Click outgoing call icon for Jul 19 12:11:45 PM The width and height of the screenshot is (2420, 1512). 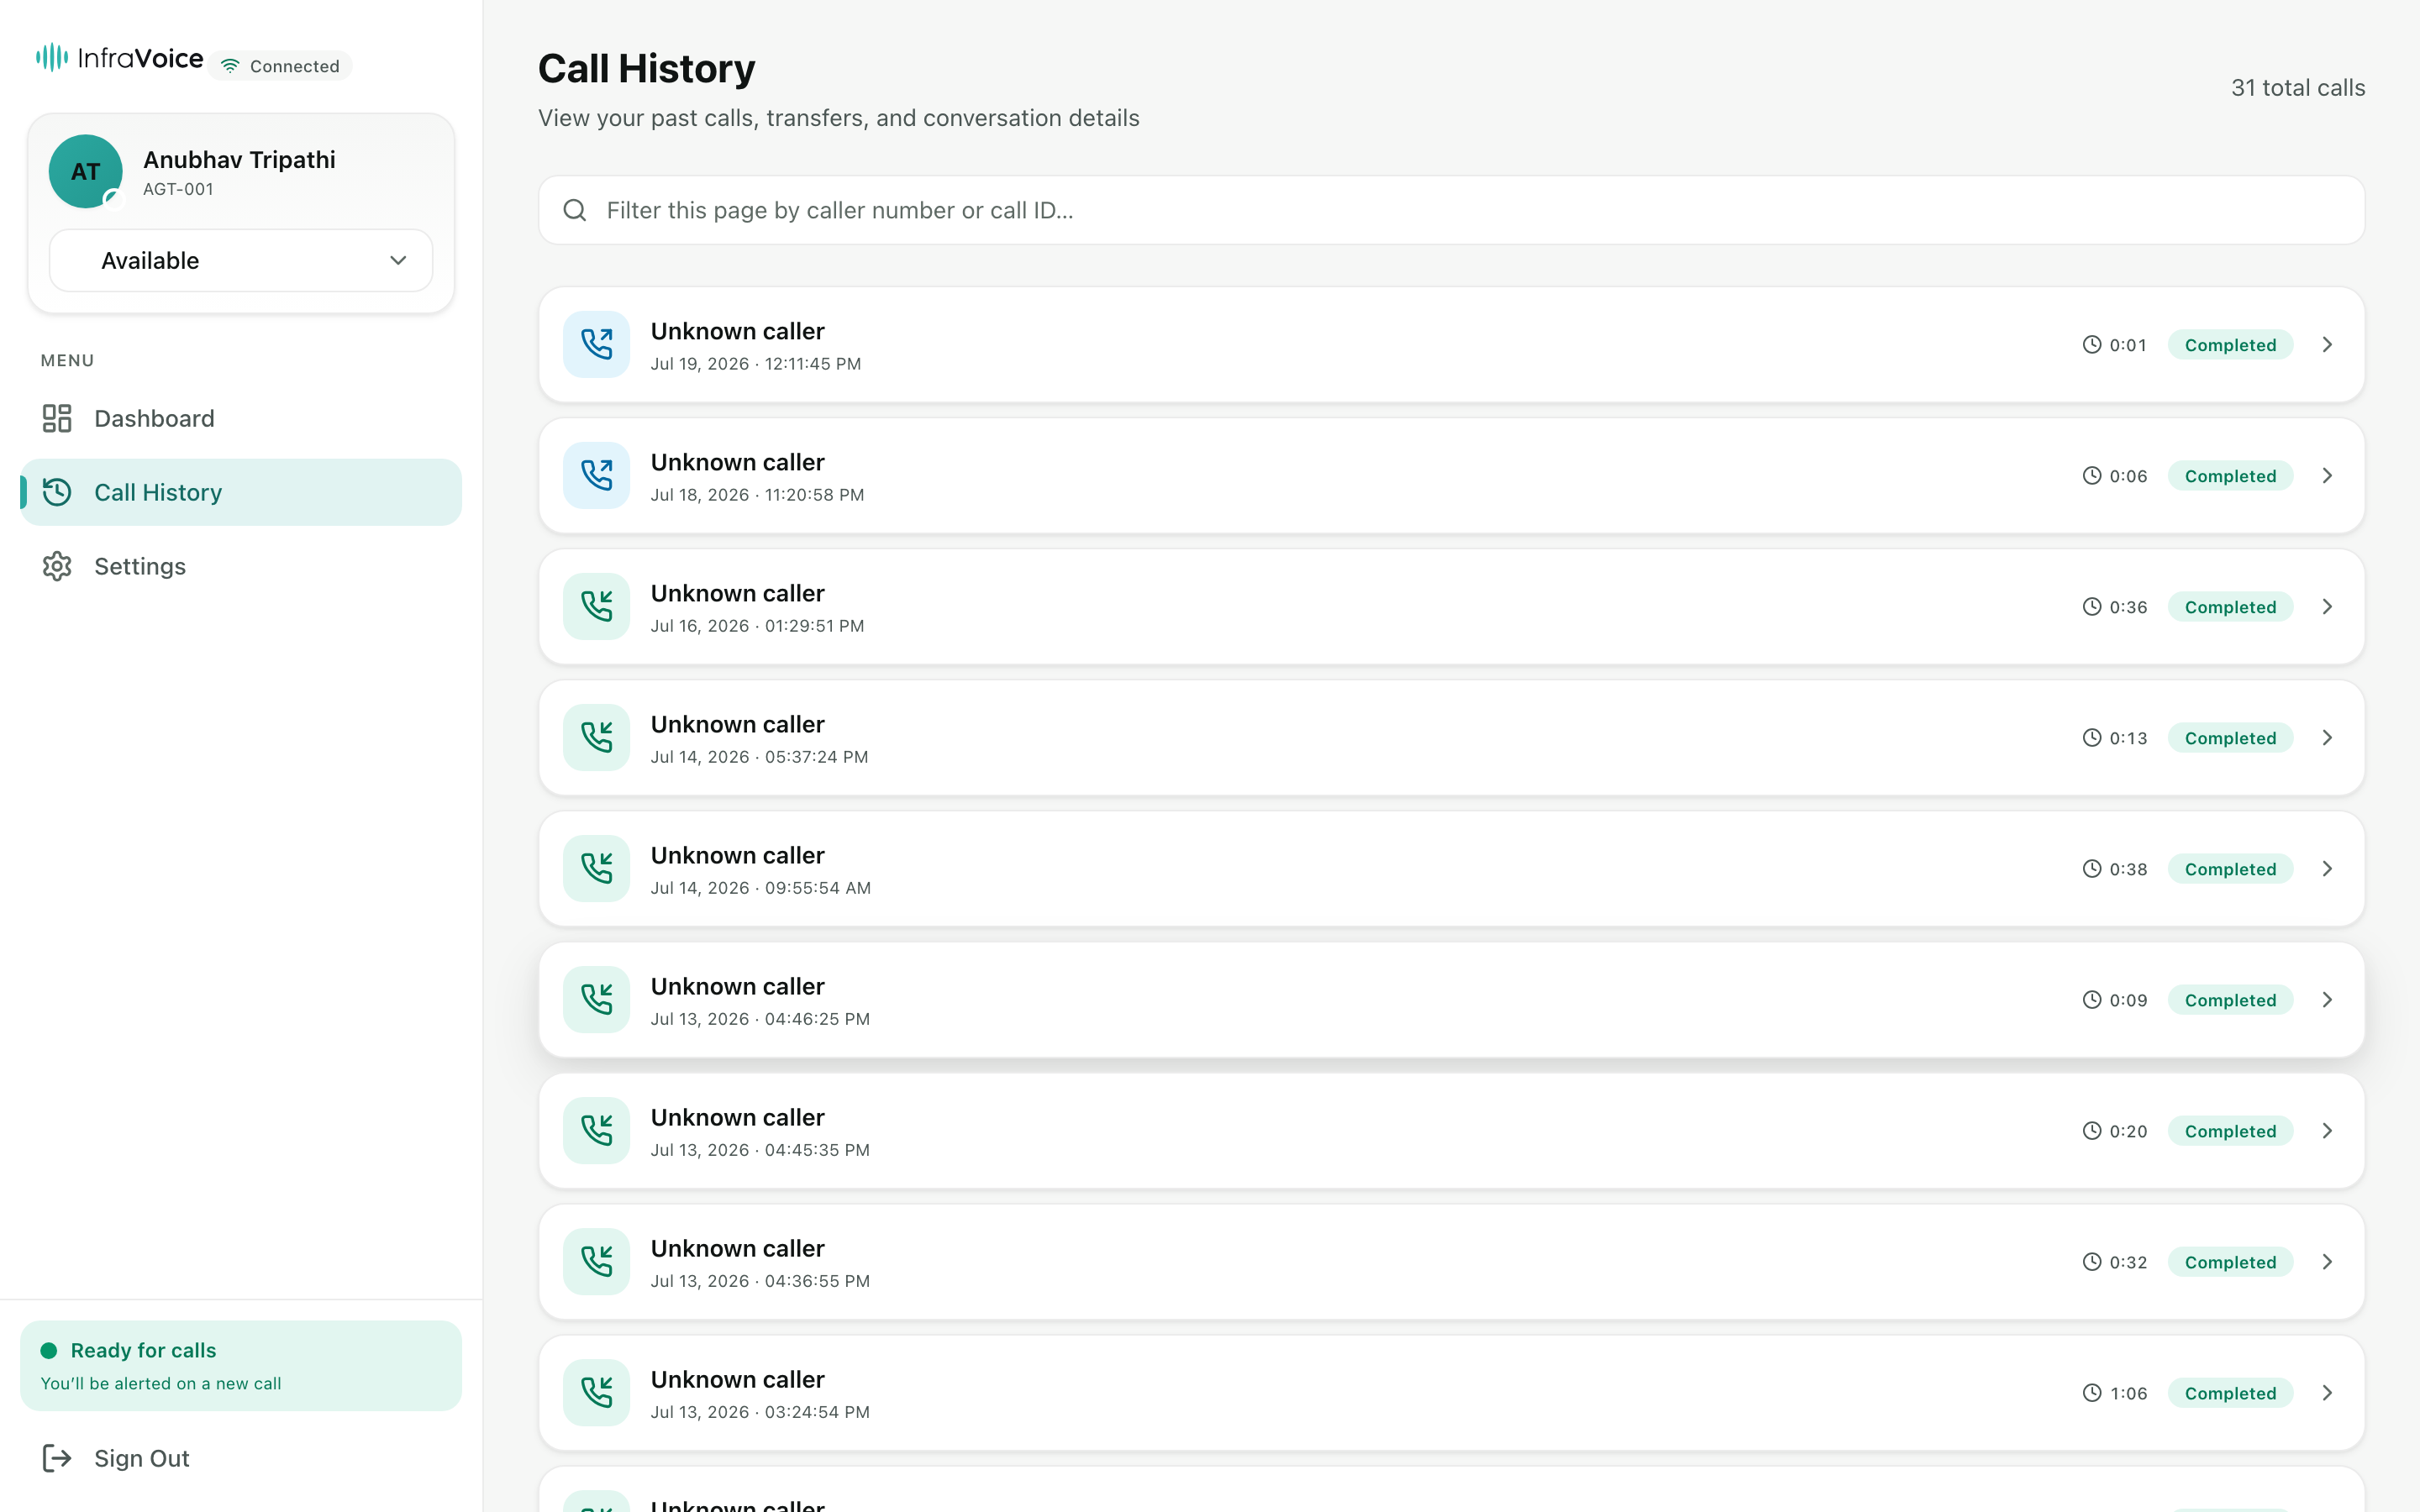coord(597,344)
